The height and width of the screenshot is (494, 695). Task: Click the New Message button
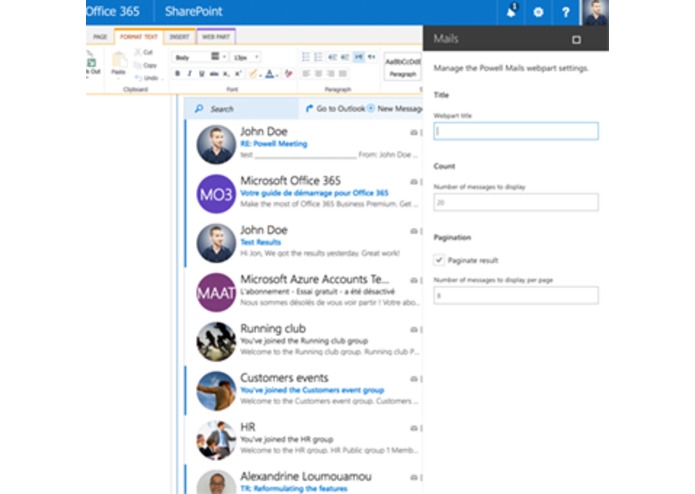pyautogui.click(x=395, y=109)
